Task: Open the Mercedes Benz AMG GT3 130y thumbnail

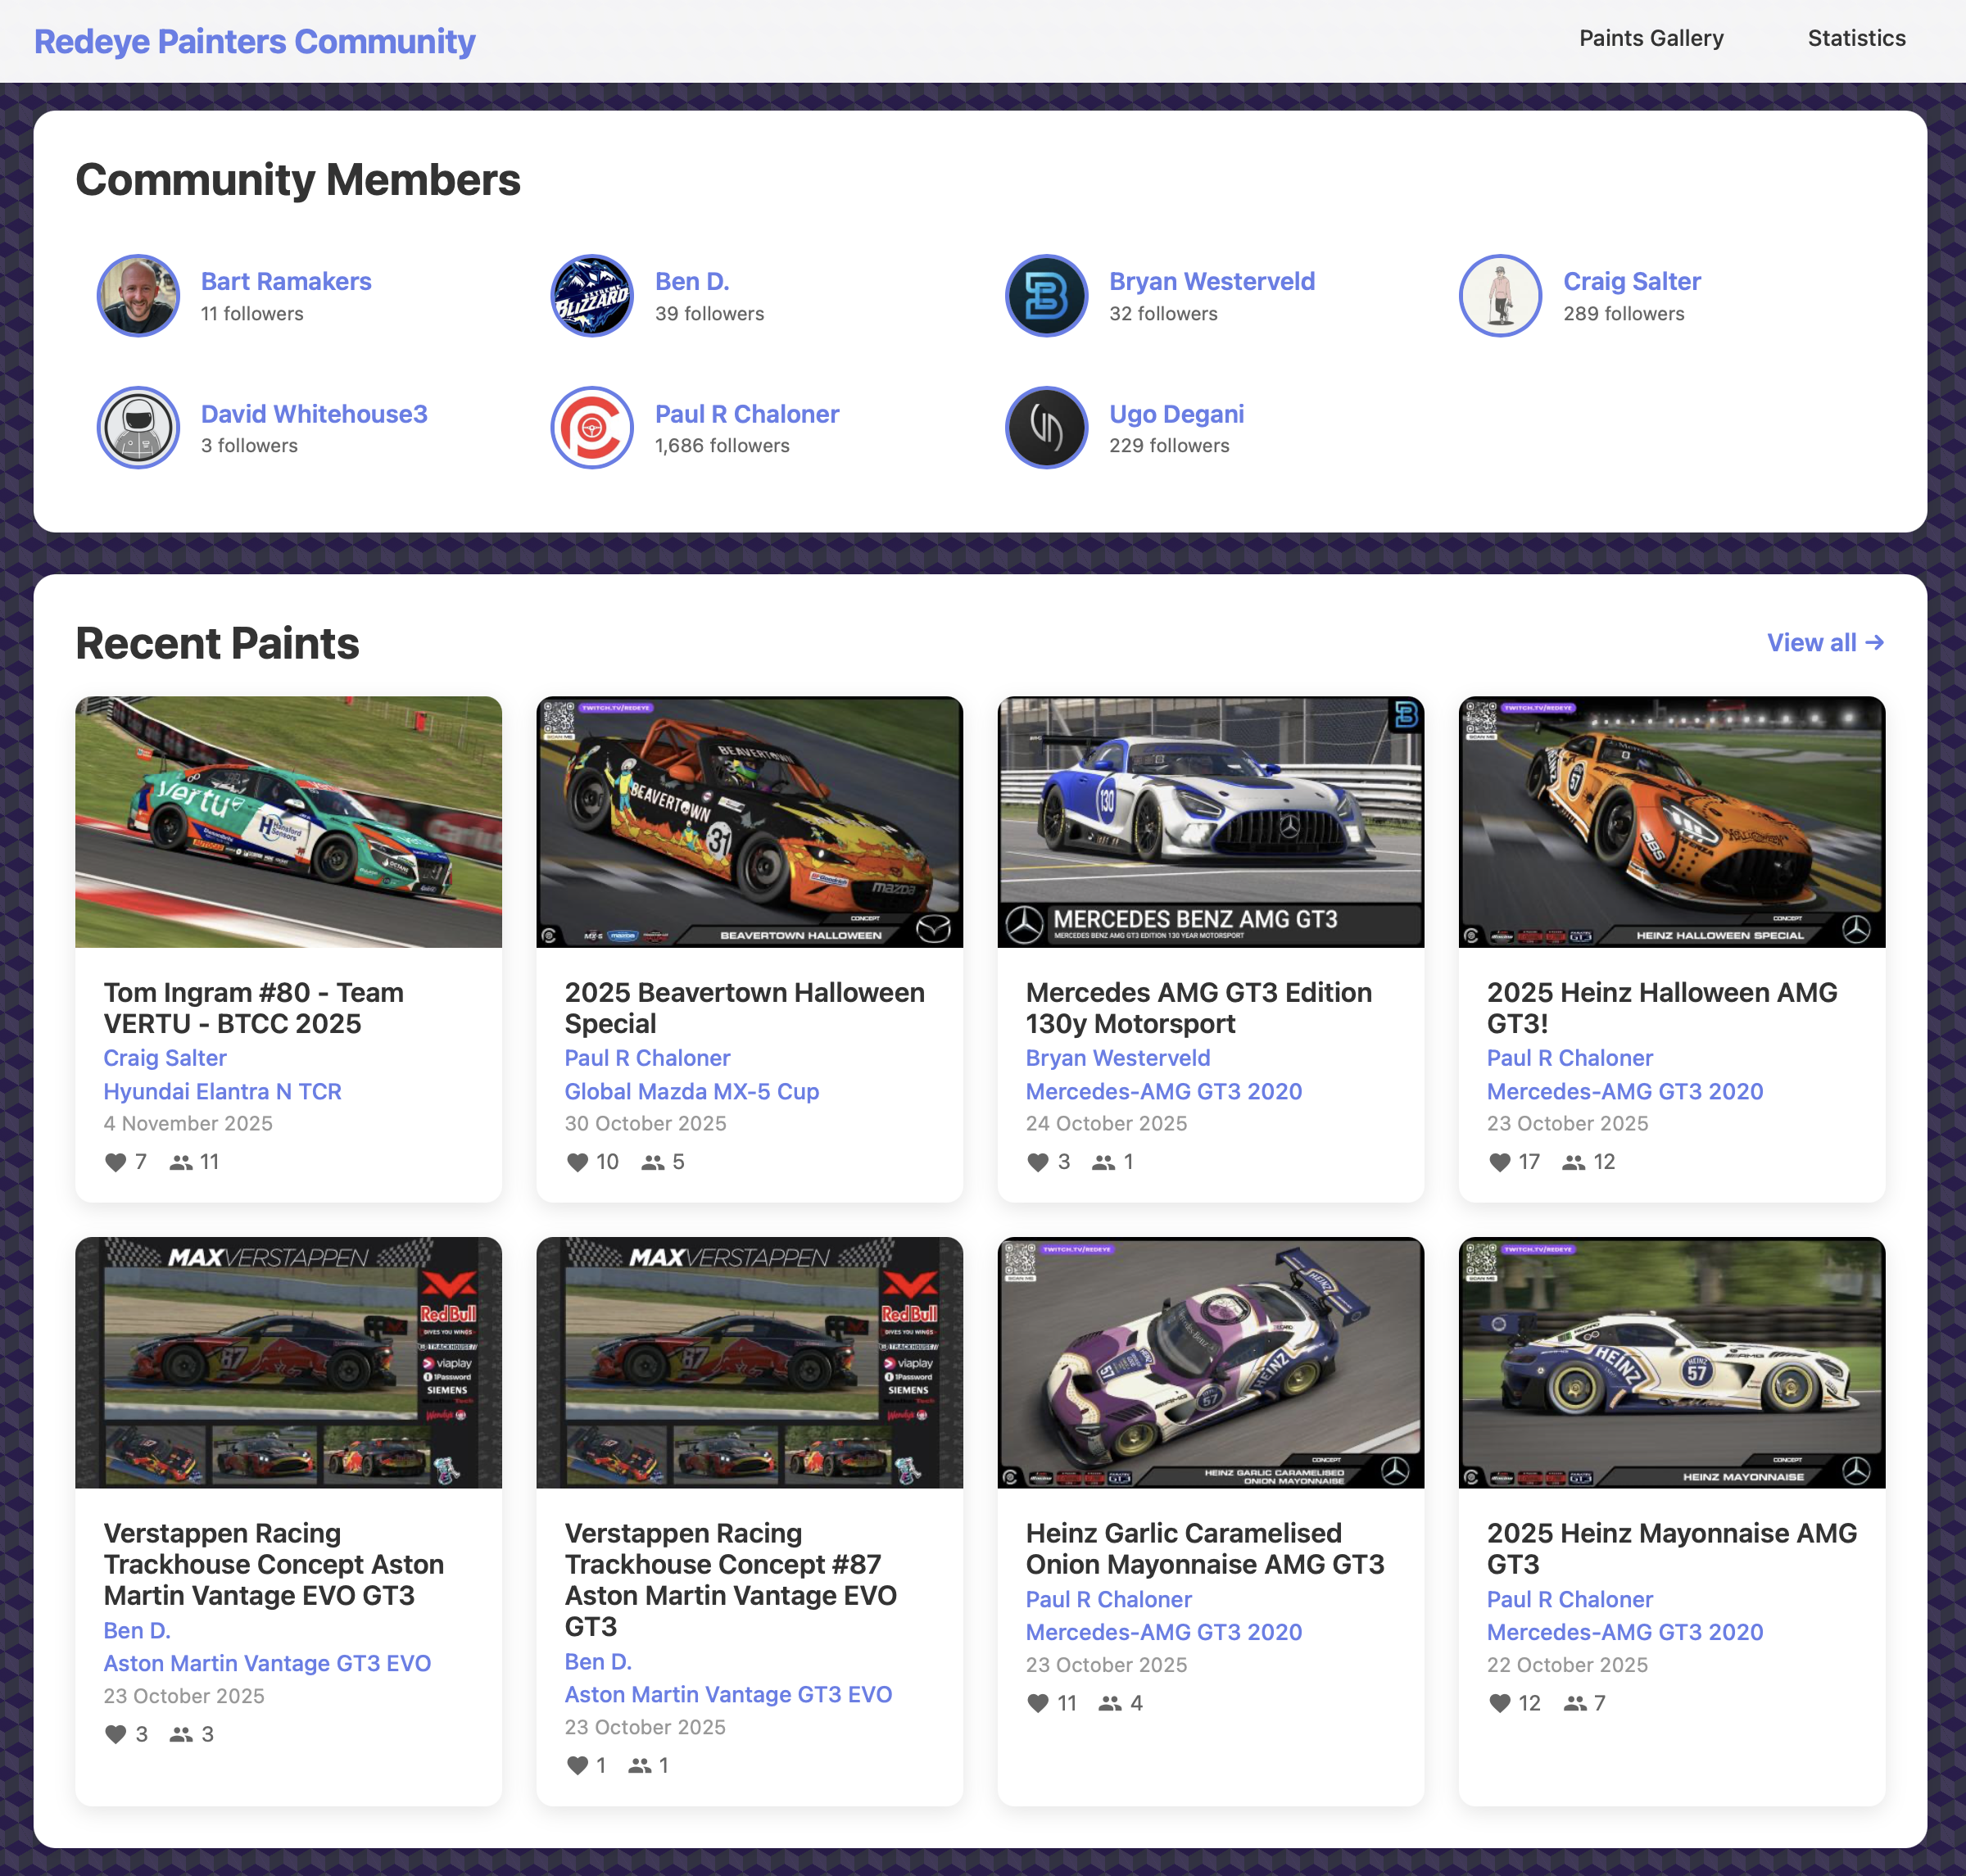Action: (x=1211, y=822)
